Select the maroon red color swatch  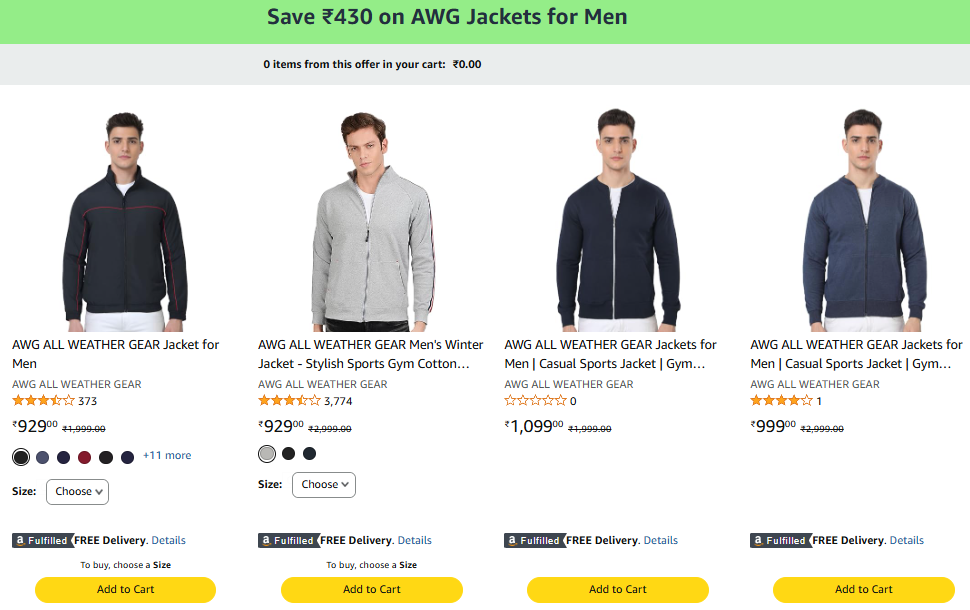pos(84,457)
